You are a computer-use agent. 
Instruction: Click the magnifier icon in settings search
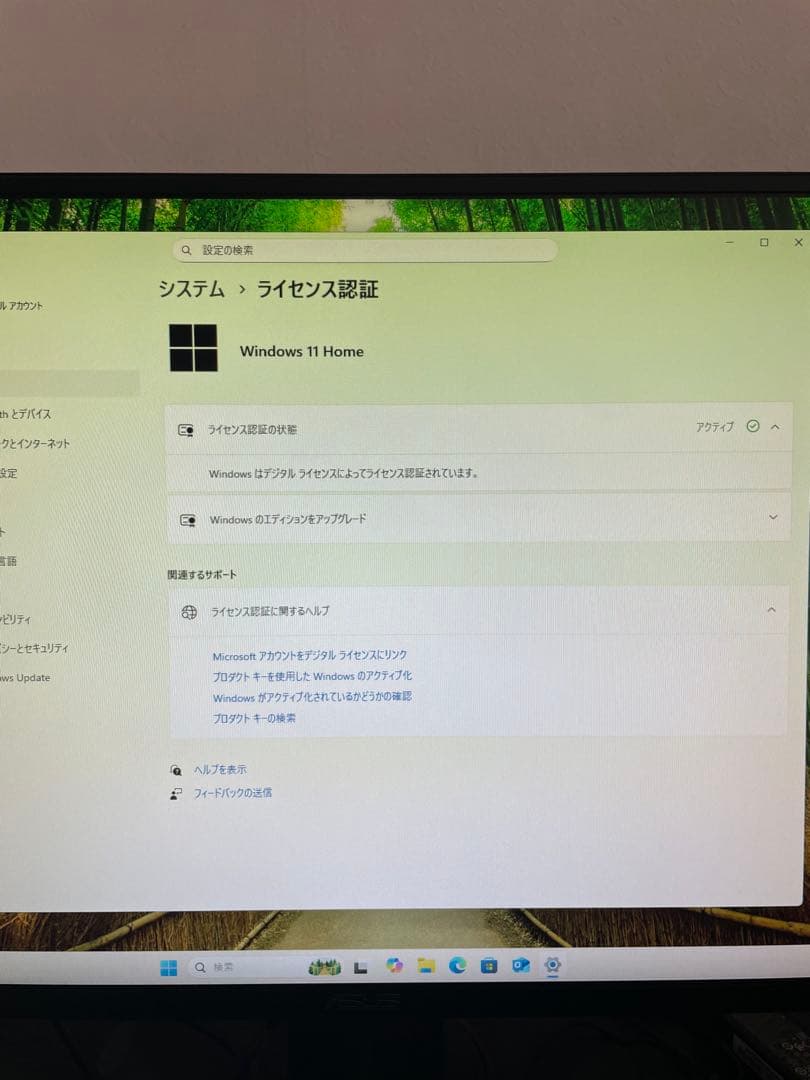[x=186, y=251]
